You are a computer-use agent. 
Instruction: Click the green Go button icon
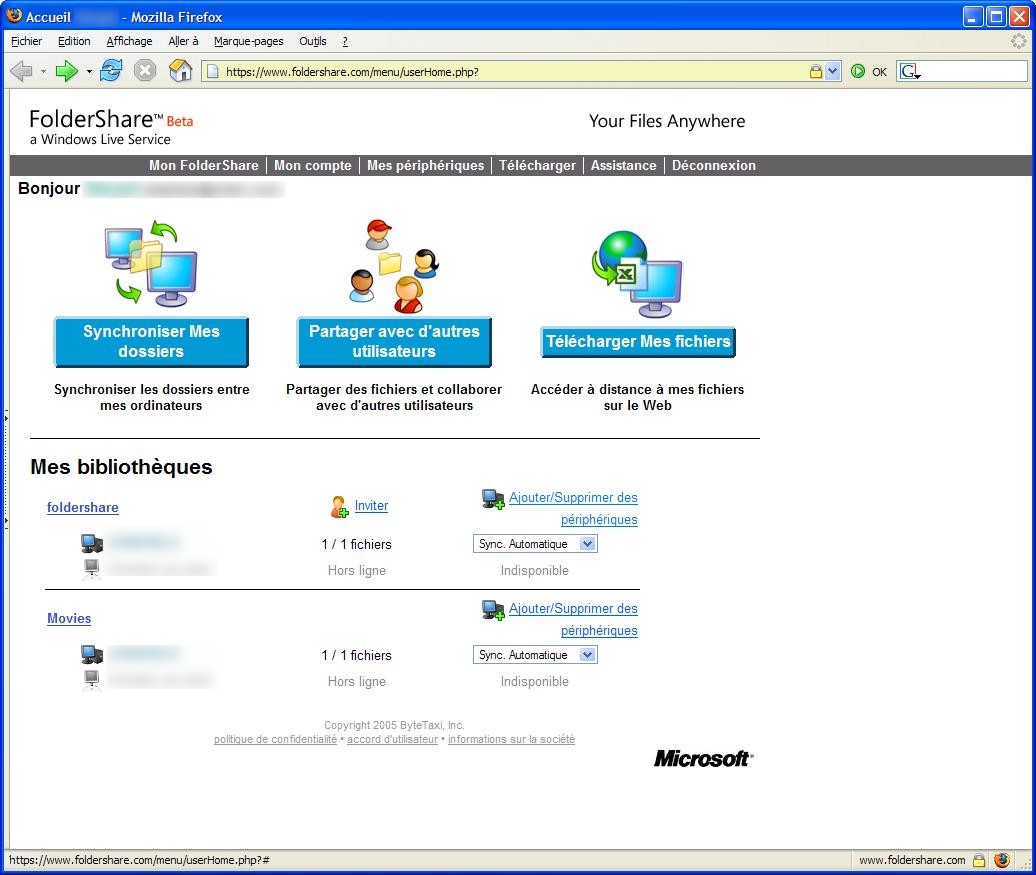point(858,71)
